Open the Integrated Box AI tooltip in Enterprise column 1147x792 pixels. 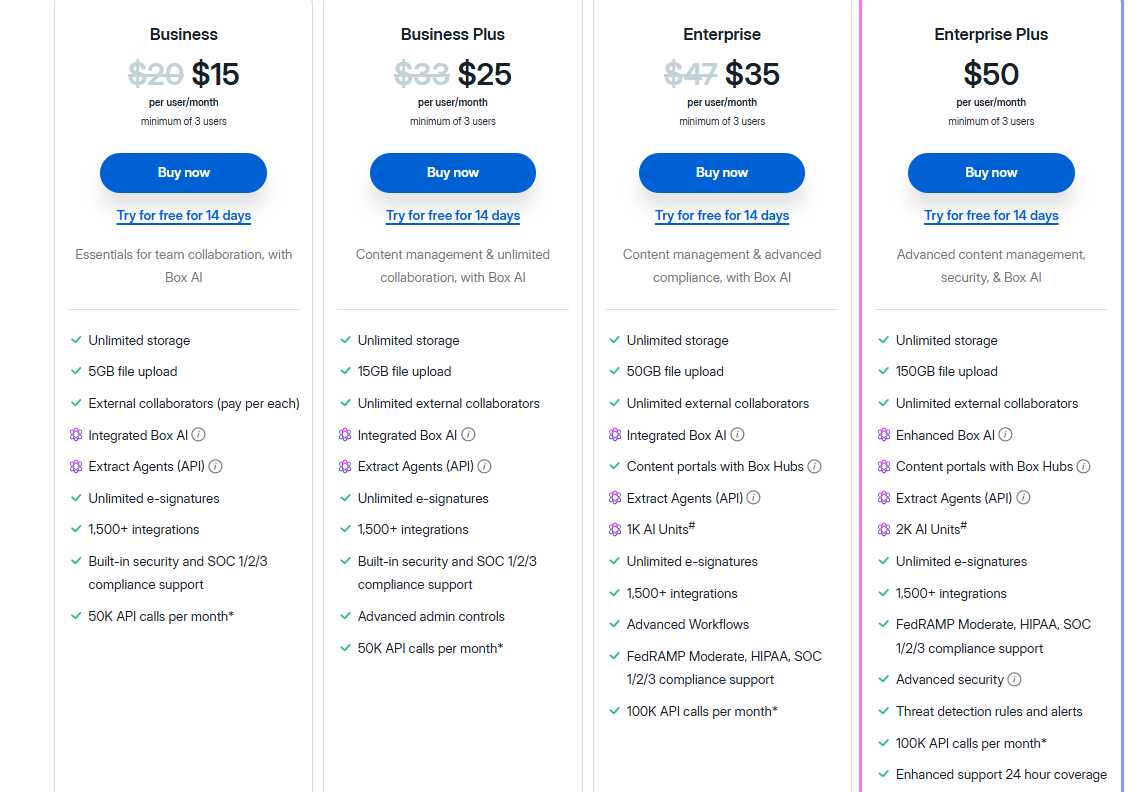click(x=737, y=435)
